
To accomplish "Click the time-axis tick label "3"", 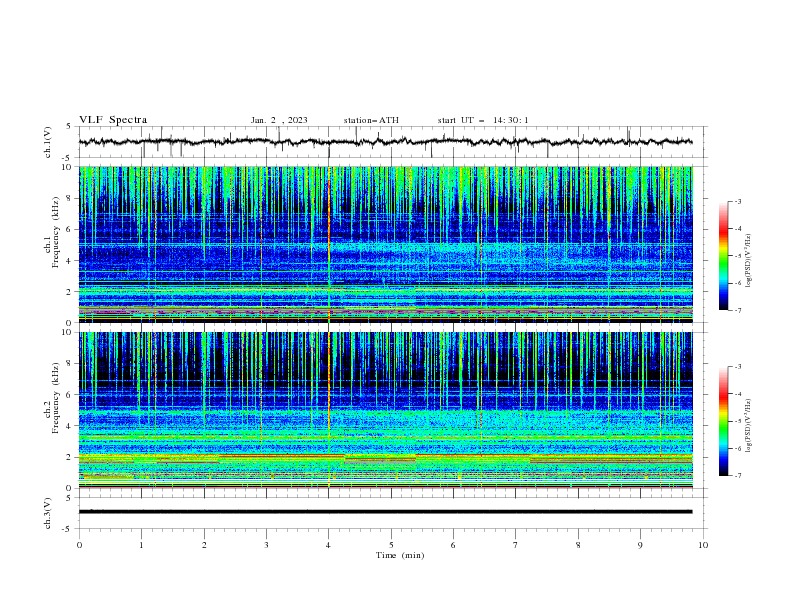I will [266, 545].
